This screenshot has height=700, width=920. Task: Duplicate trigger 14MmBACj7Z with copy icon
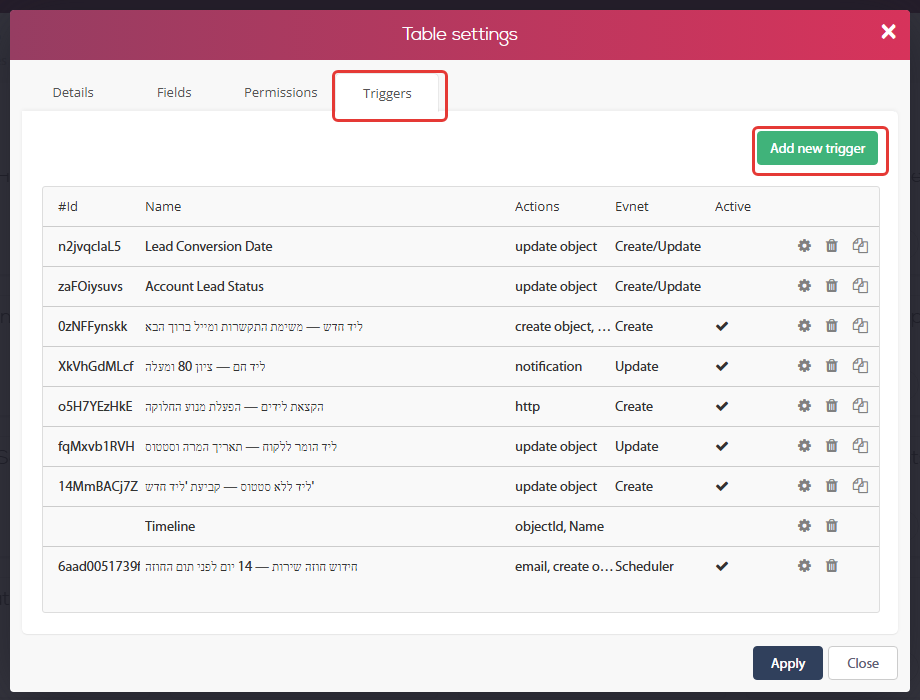[x=860, y=485]
